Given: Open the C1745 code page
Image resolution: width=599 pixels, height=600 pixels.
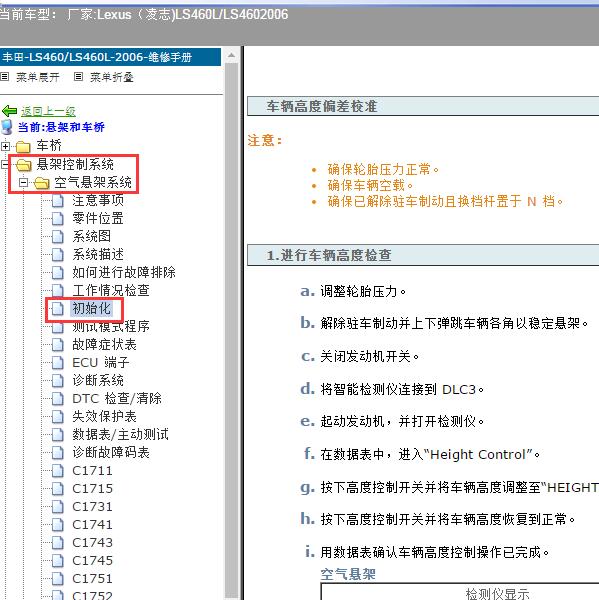Looking at the screenshot, I should click(93, 561).
